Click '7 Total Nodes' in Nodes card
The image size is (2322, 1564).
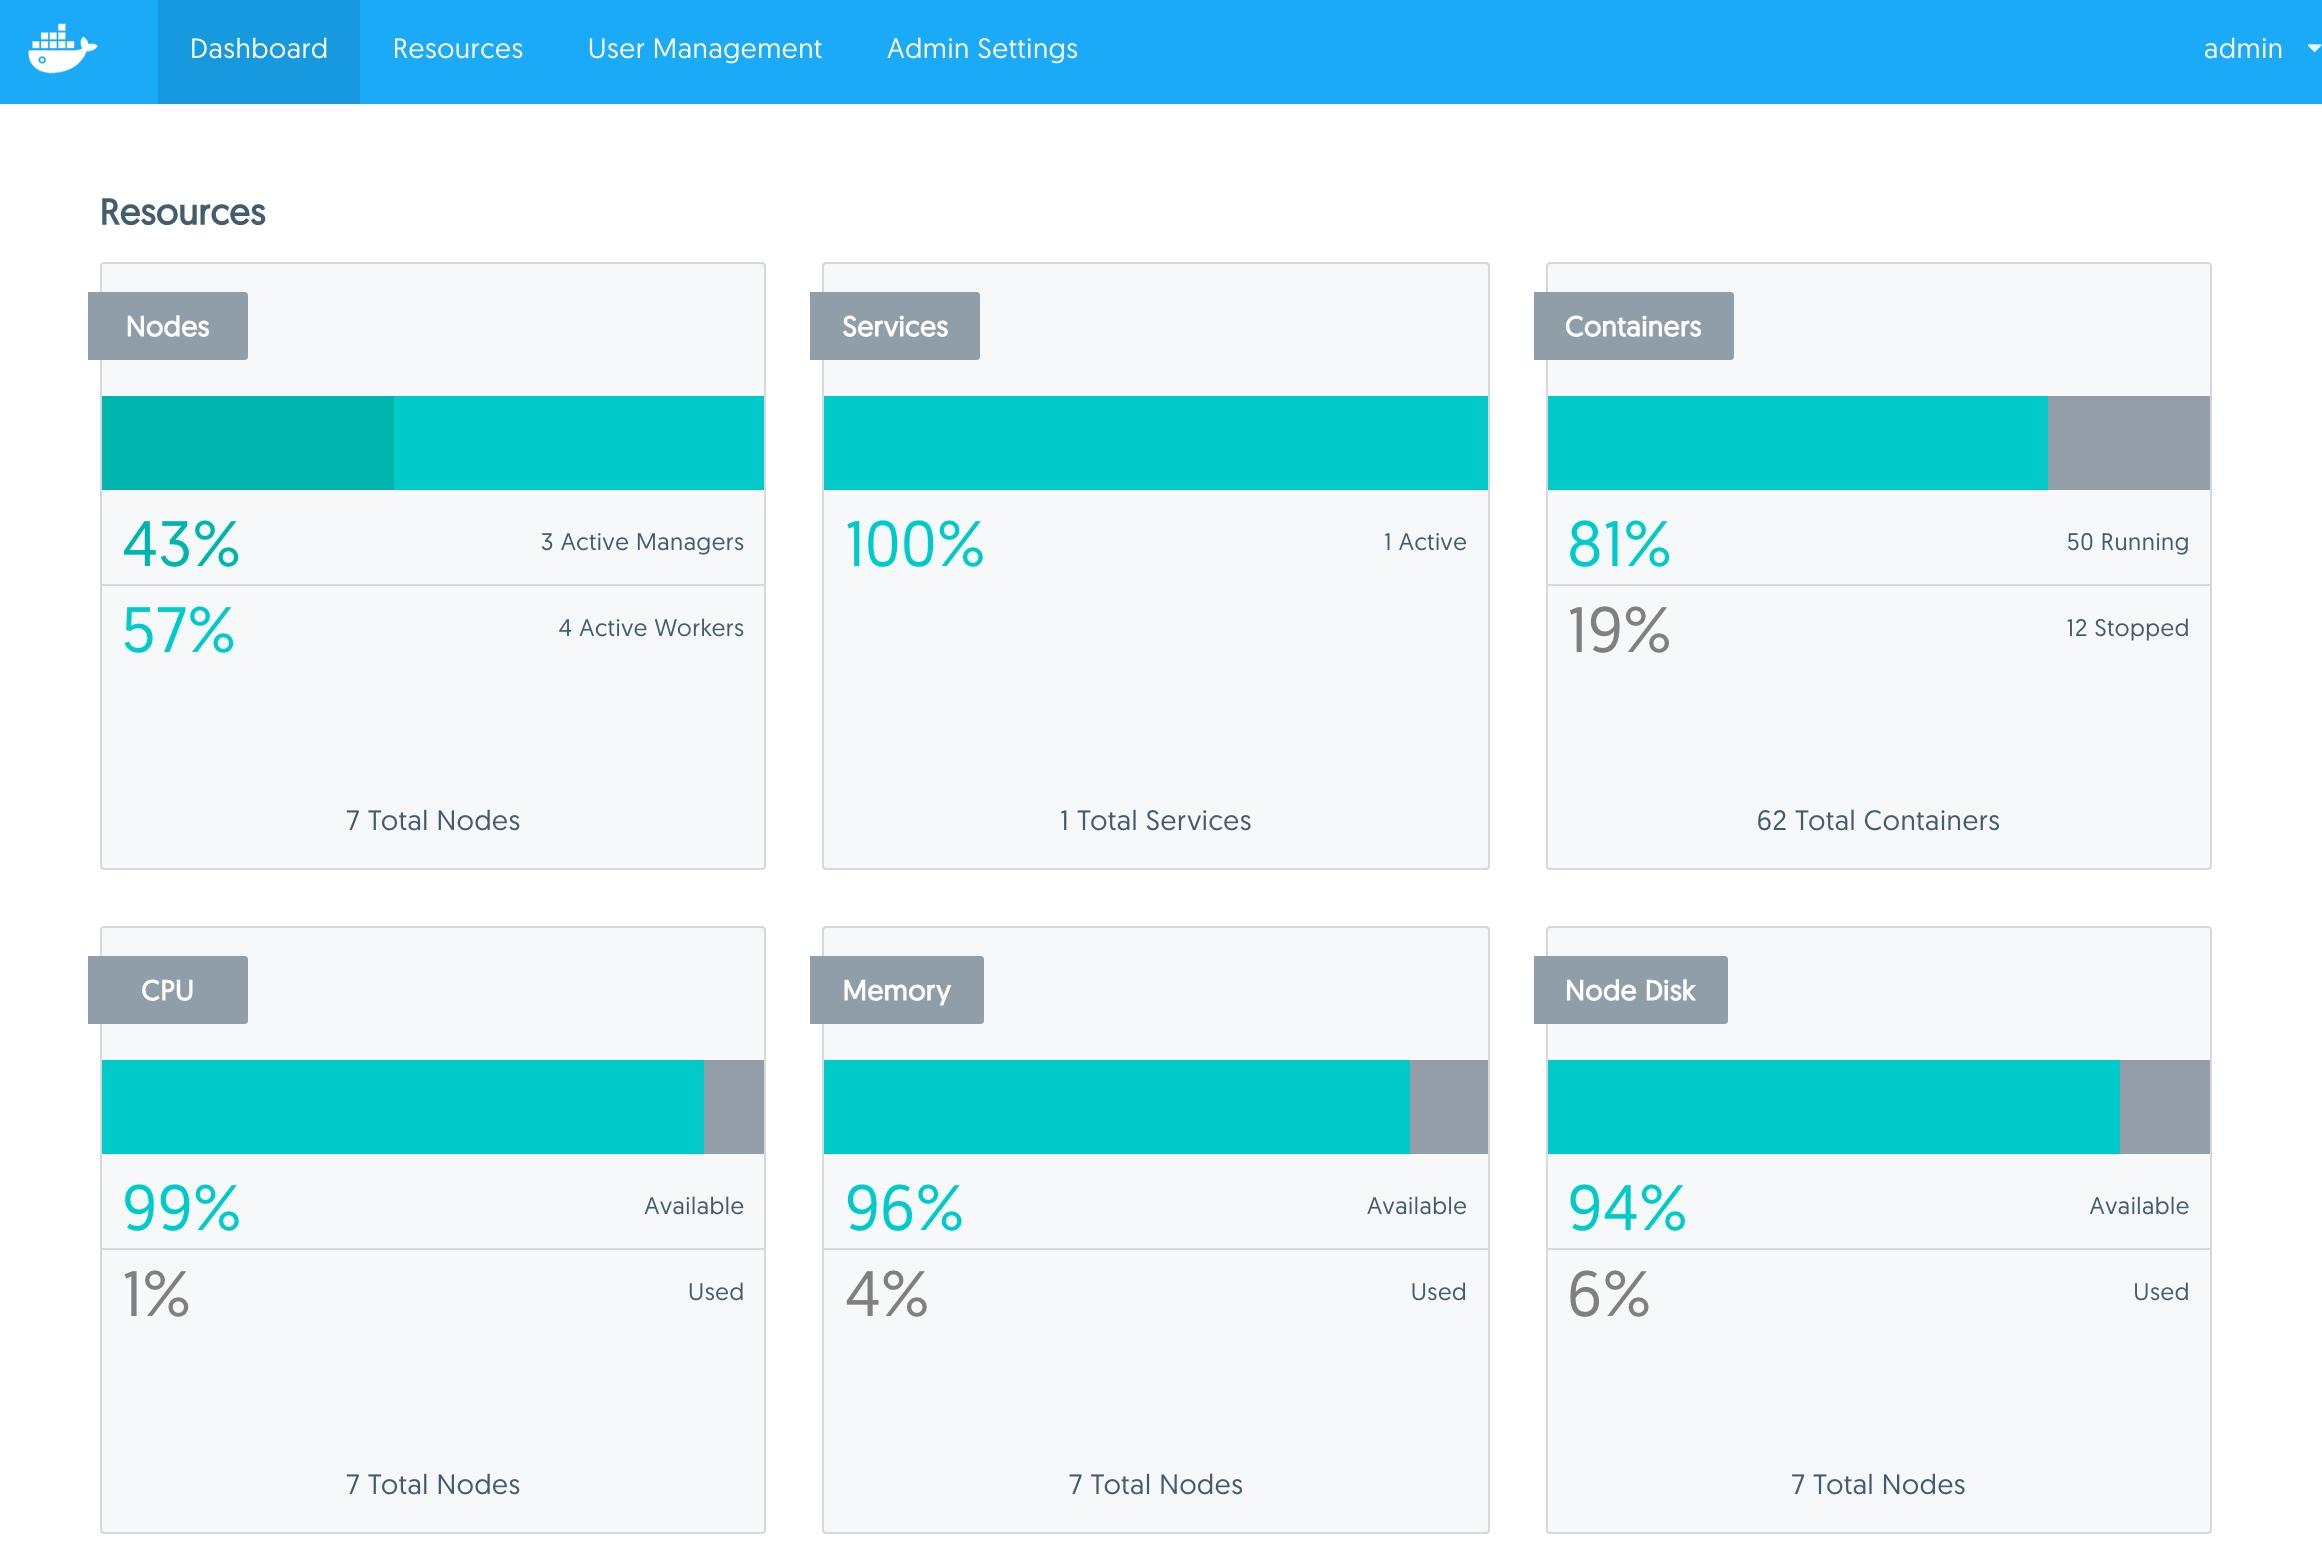433,821
